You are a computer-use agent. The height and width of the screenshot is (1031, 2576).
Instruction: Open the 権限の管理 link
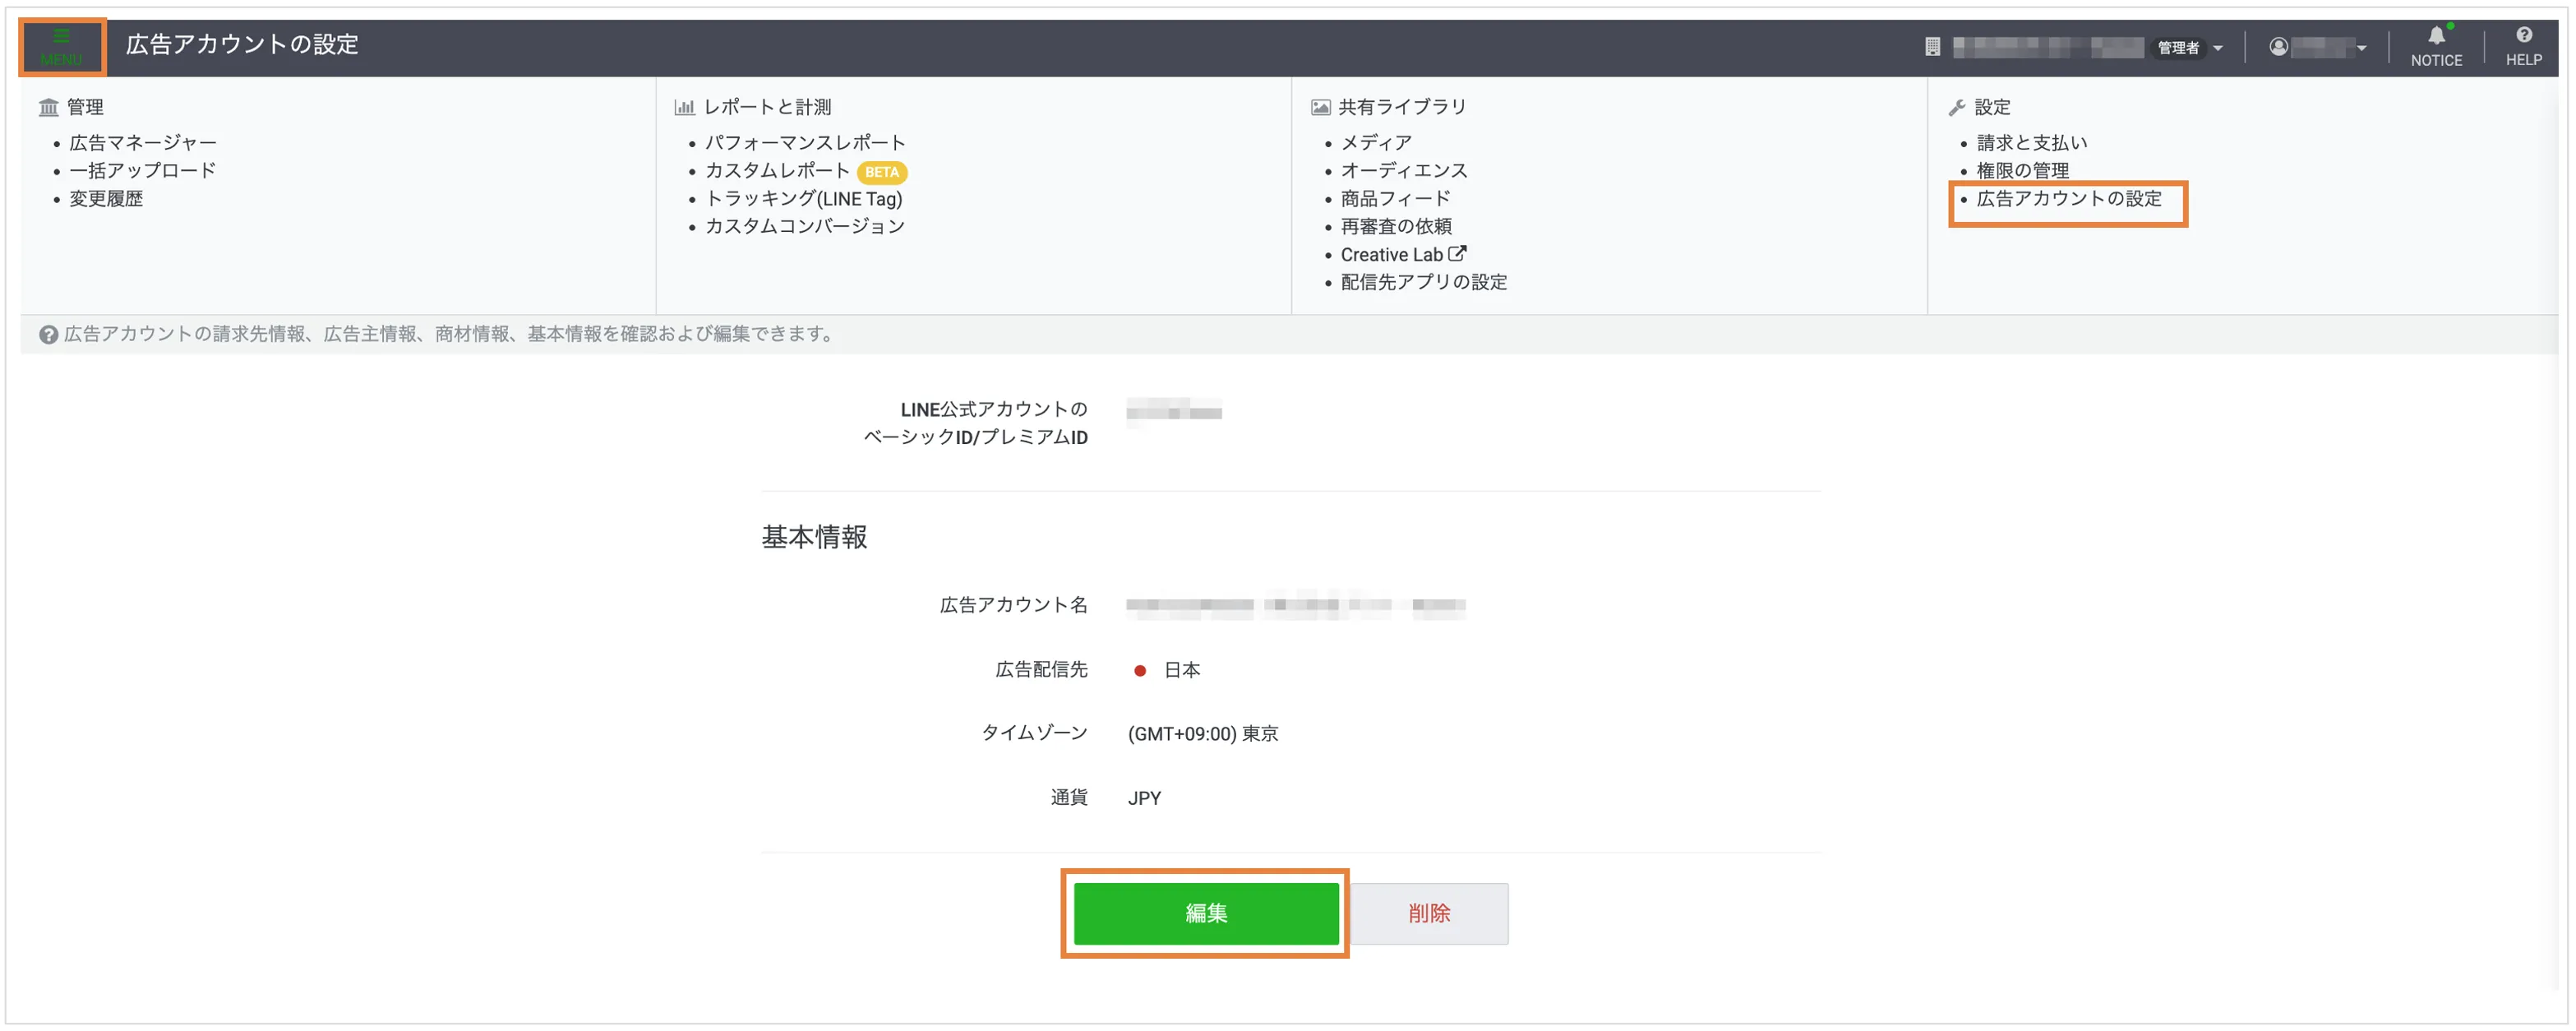(x=2023, y=170)
